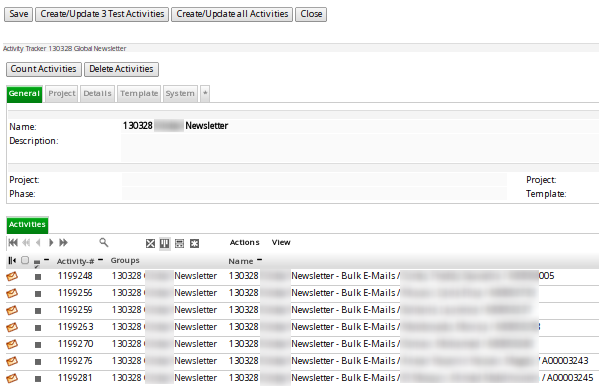Switch to the General tab
The width and height of the screenshot is (599, 386).
point(24,94)
